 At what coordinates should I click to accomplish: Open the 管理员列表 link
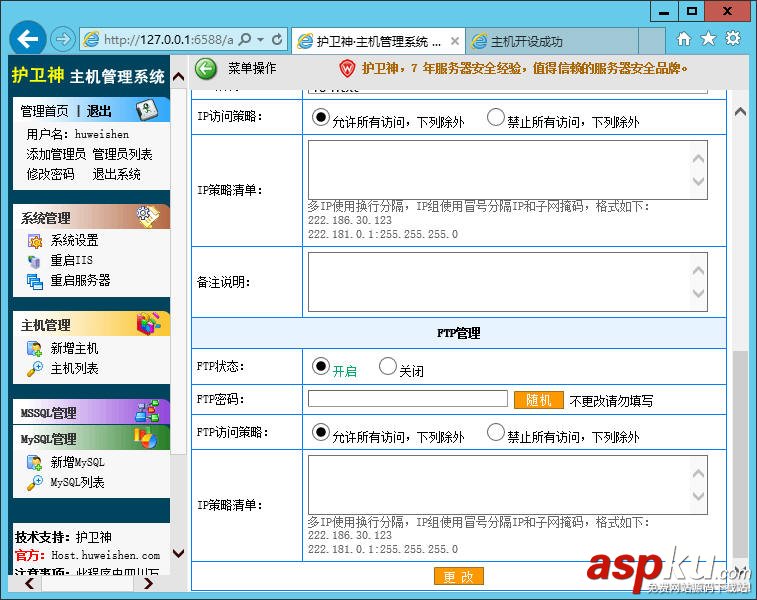(122, 154)
